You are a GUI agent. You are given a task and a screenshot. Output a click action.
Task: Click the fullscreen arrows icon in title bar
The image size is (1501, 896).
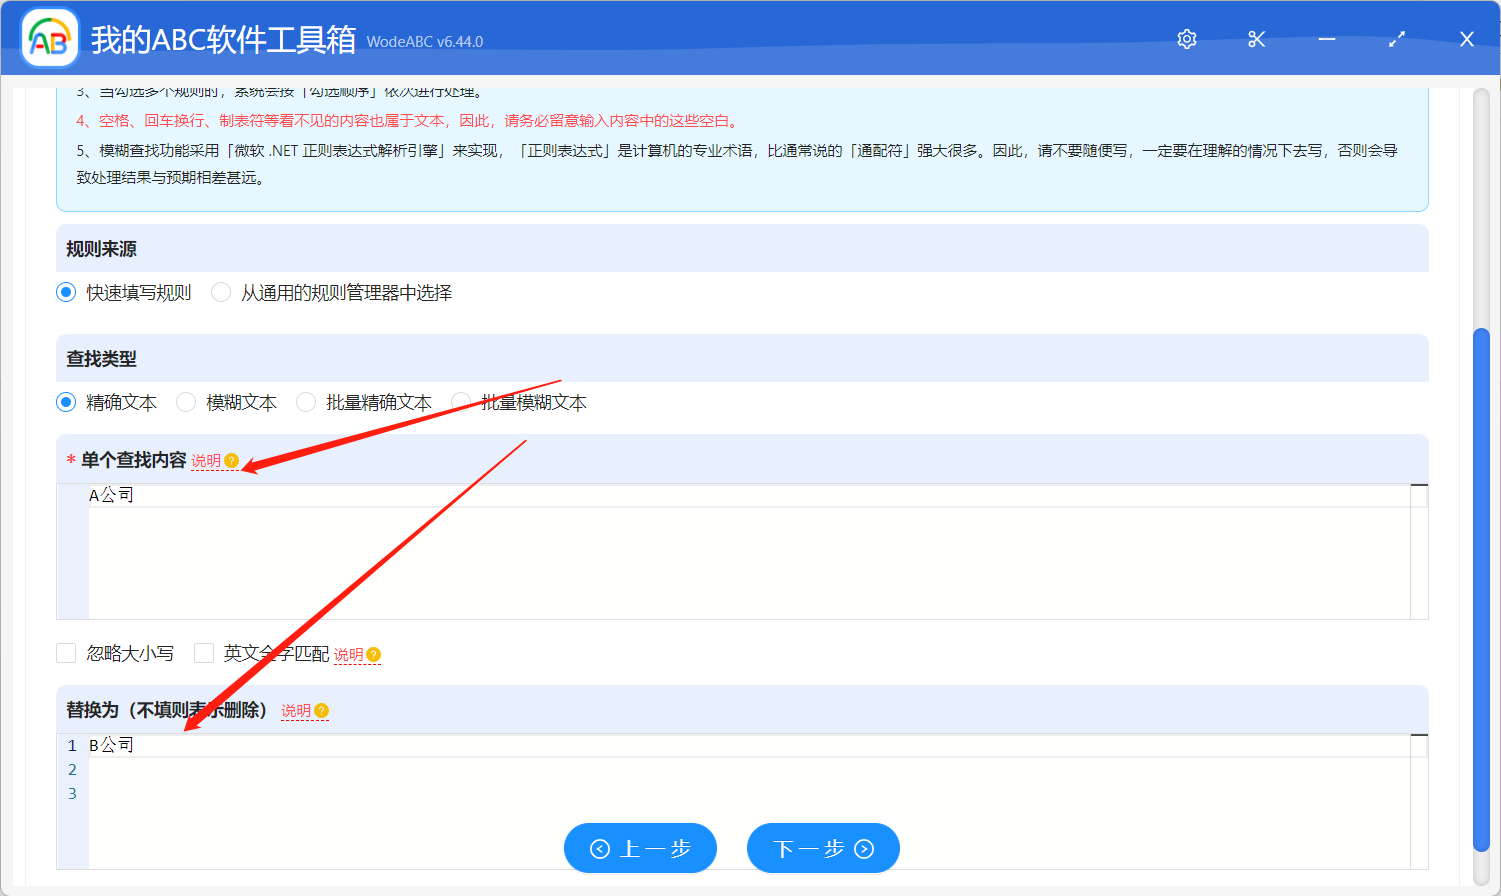pyautogui.click(x=1397, y=39)
